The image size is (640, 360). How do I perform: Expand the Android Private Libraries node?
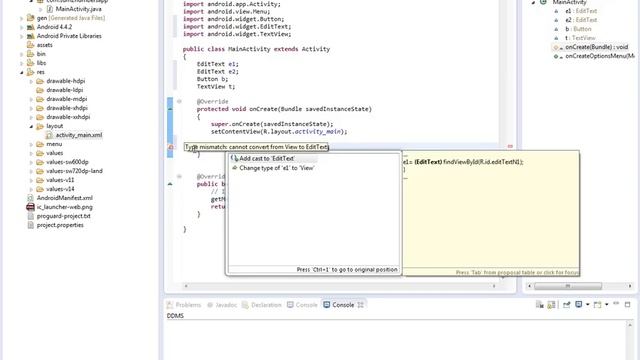[x=22, y=36]
